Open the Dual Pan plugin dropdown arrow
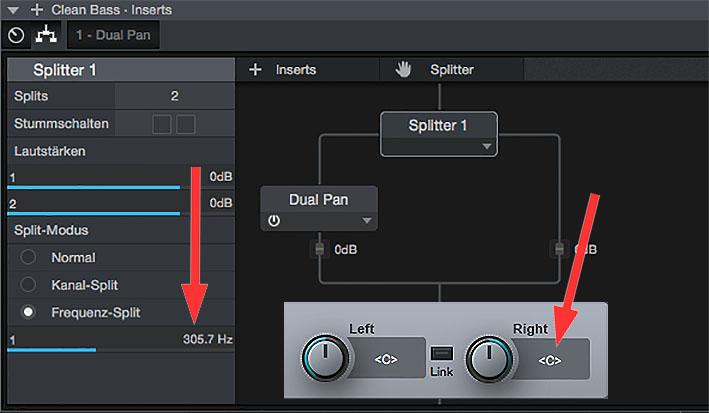Image resolution: width=709 pixels, height=413 pixels. coord(367,220)
